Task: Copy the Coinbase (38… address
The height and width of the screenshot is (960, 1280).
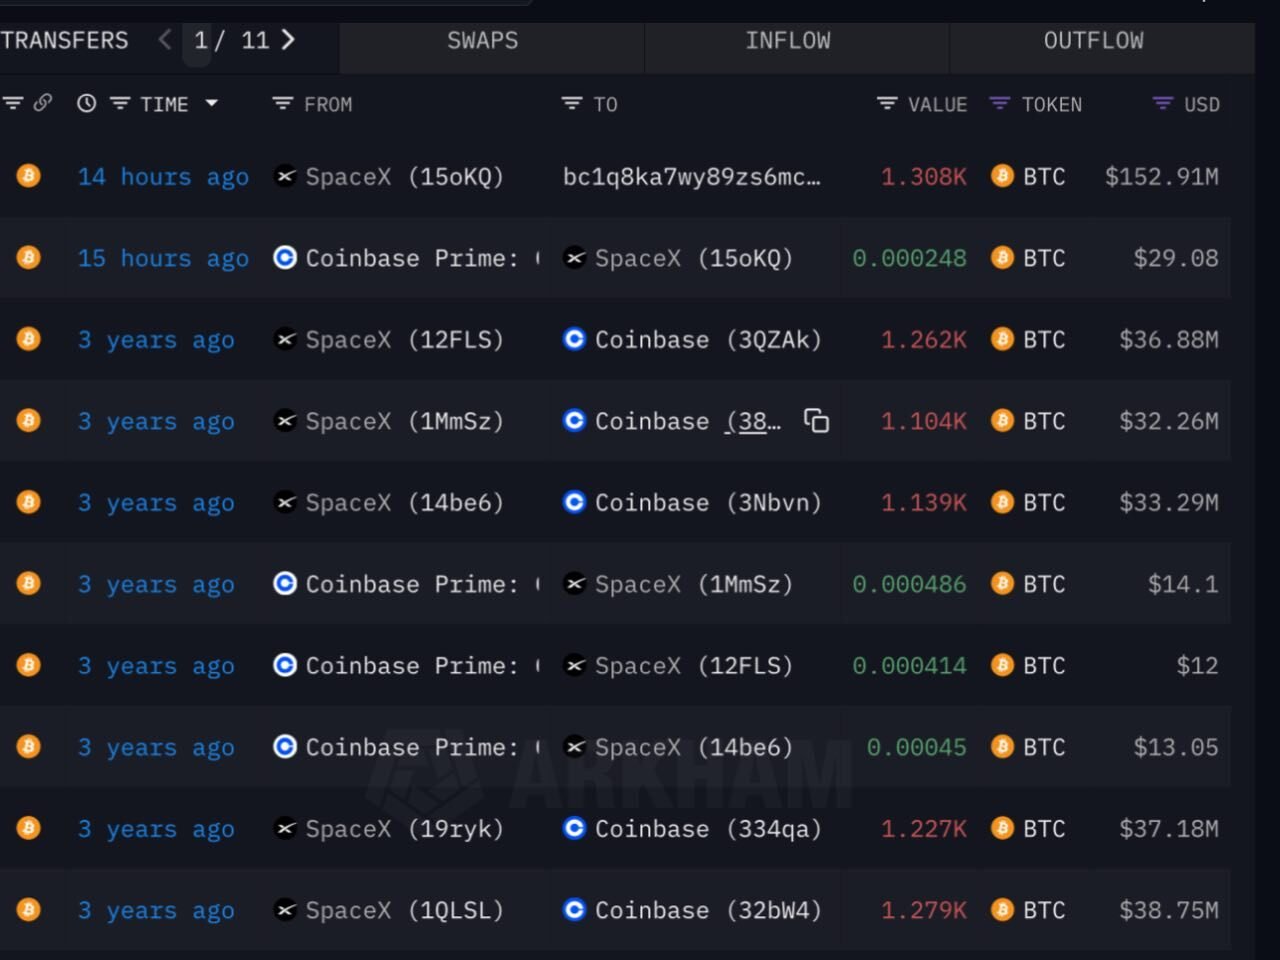Action: (x=817, y=421)
